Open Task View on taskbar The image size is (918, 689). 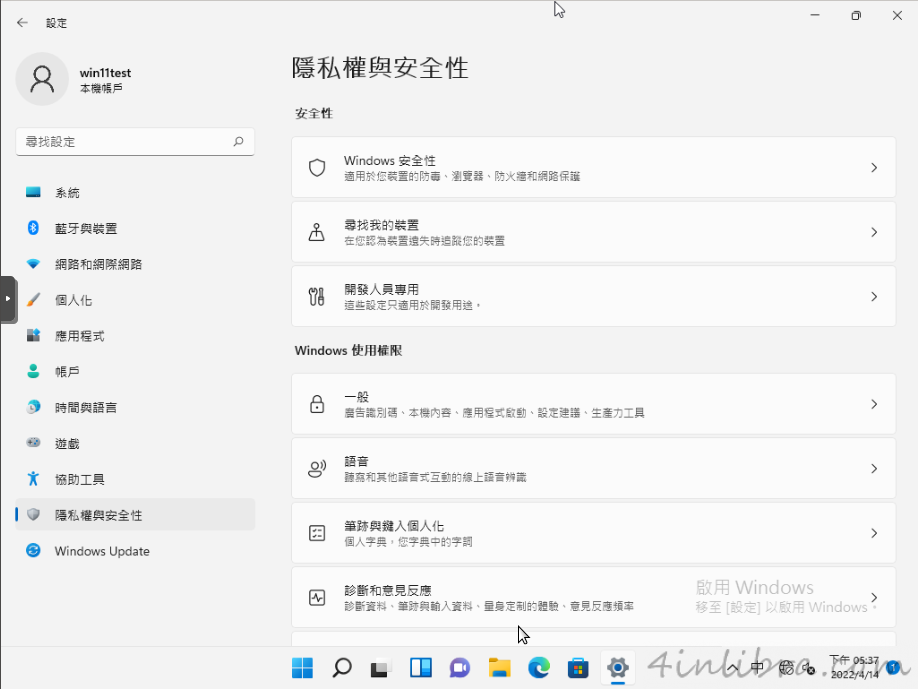coord(381,667)
